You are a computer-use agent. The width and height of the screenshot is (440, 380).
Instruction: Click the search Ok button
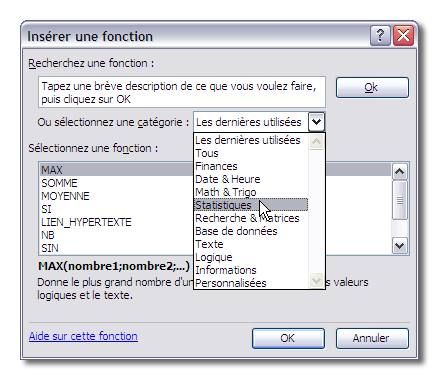[372, 87]
